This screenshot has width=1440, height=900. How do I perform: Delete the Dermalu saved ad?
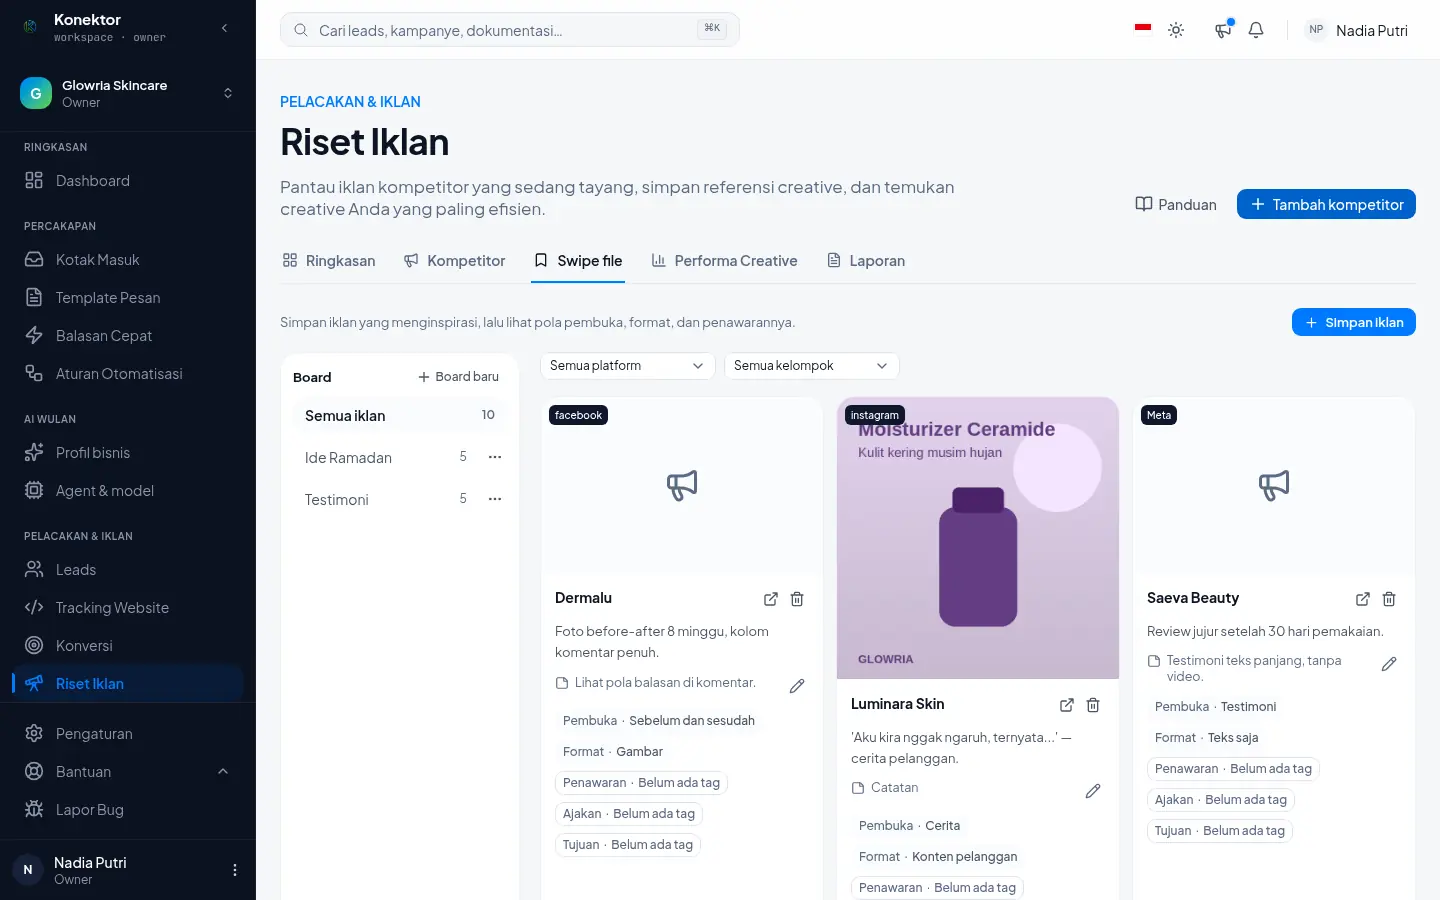[797, 599]
